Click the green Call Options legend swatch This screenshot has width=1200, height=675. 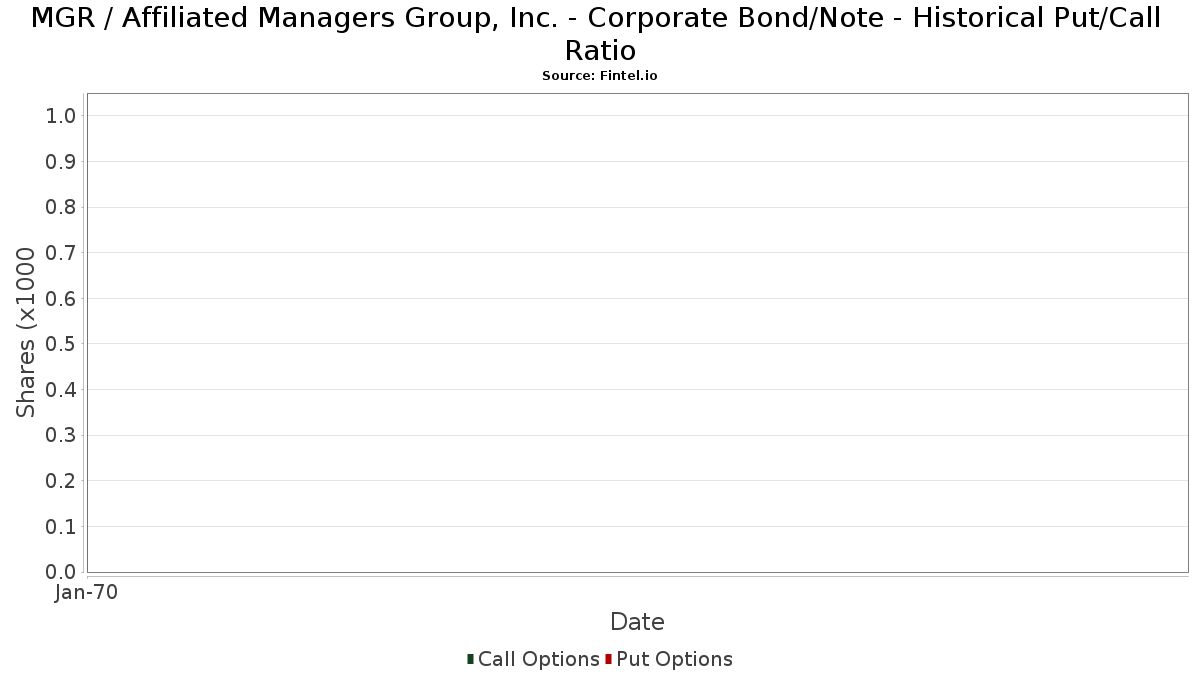click(x=470, y=659)
